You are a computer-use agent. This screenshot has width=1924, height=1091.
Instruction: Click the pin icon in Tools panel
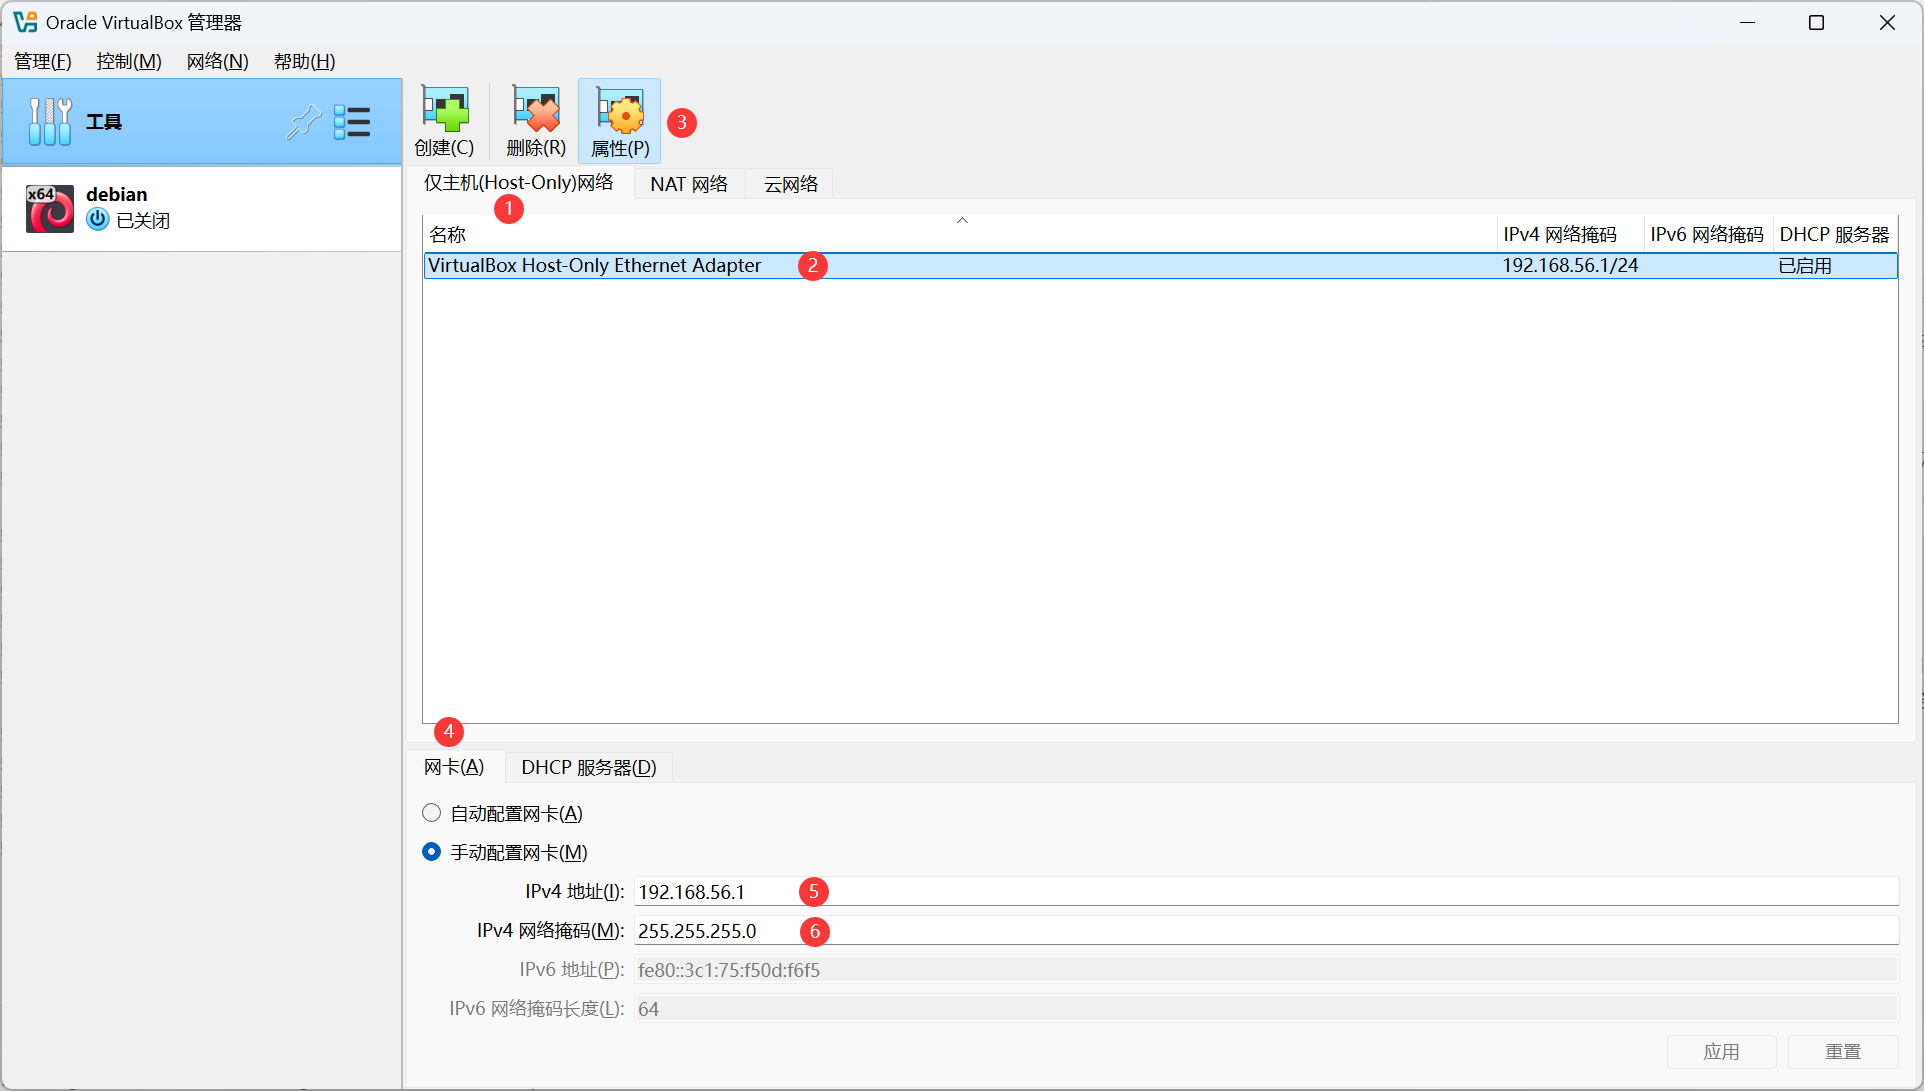(303, 122)
